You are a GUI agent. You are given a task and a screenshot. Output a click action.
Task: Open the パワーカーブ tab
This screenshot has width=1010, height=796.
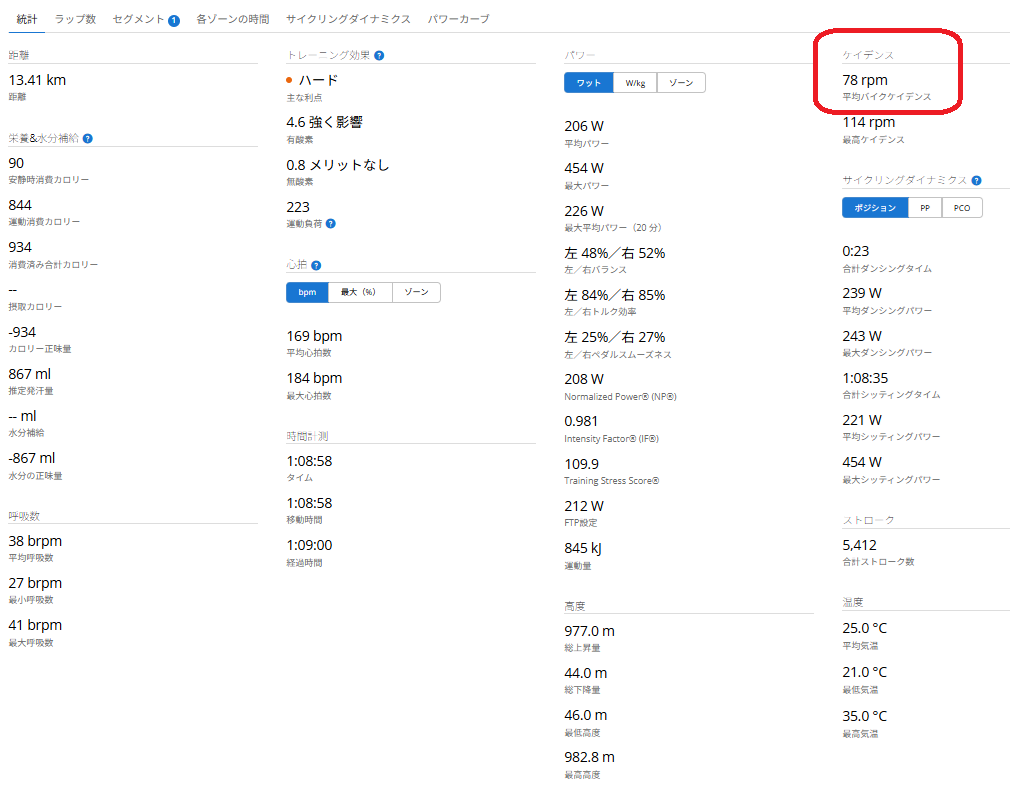tap(458, 19)
